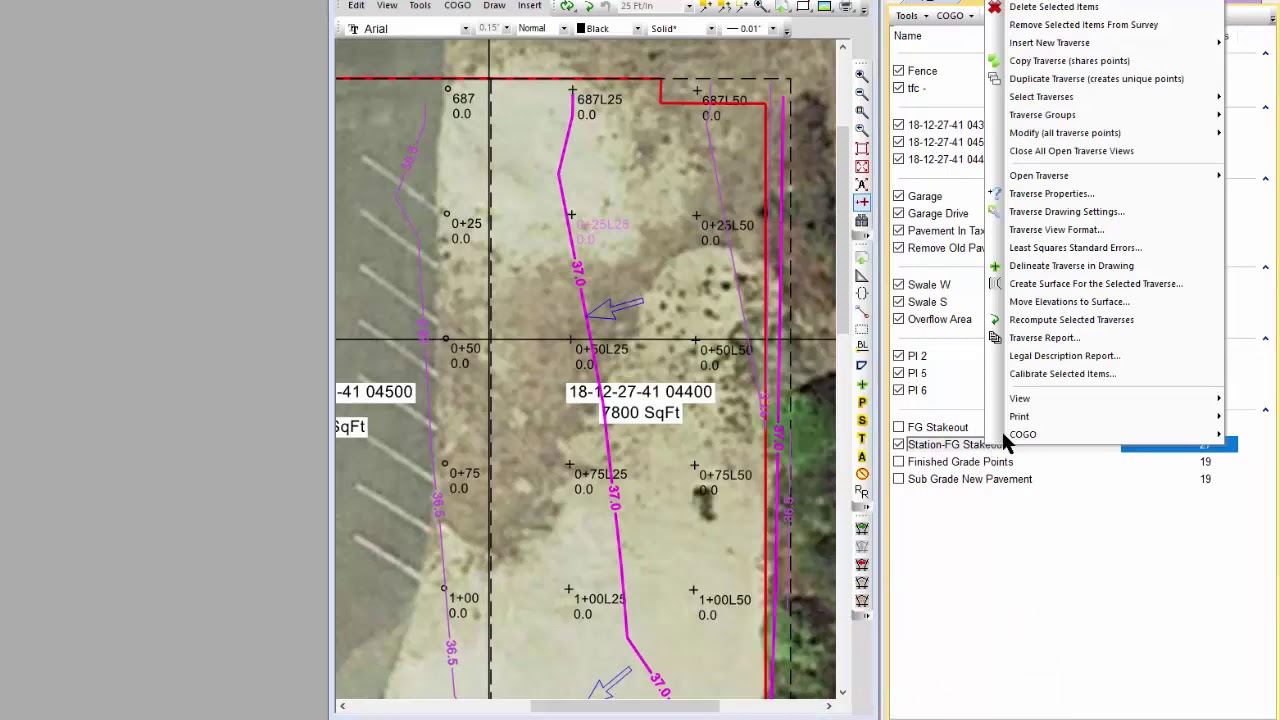1280x720 pixels.
Task: Click the 18-12-27-41 04400 parcel label
Action: (640, 392)
